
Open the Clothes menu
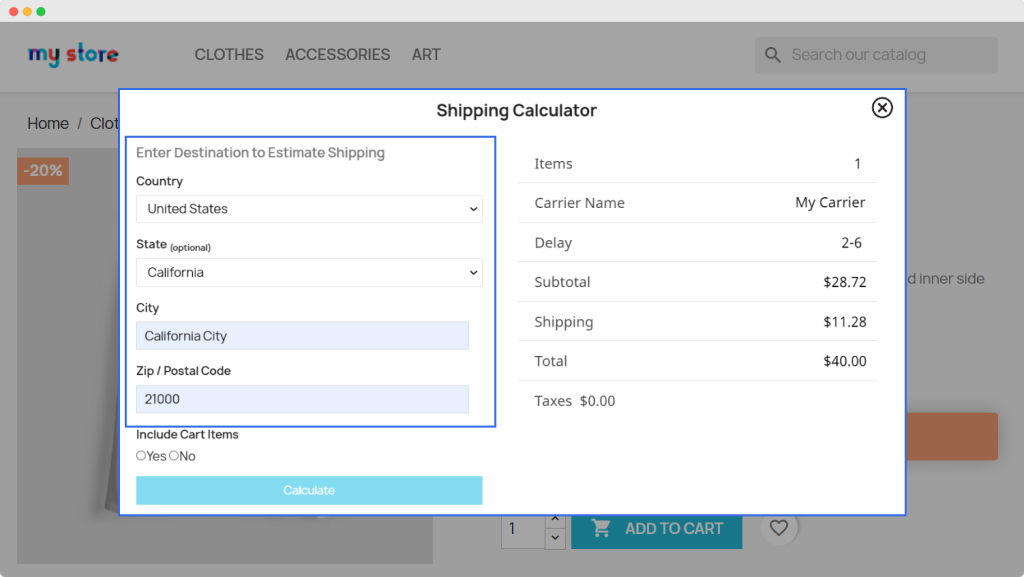pos(229,55)
